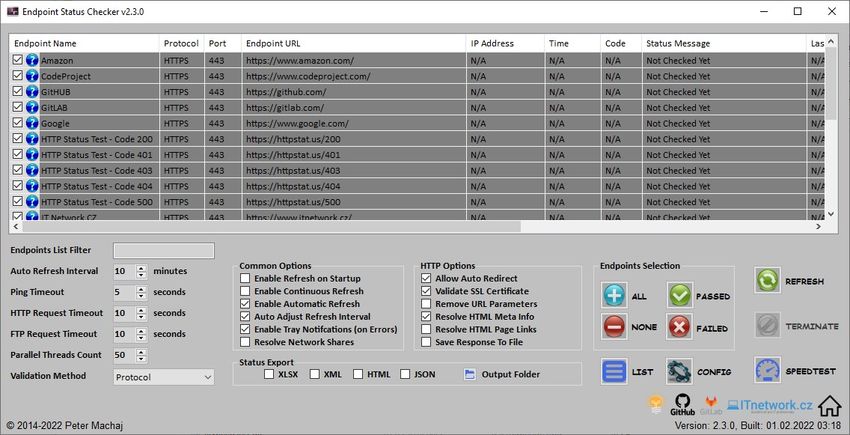Click the HTTP Request Timeout spinner
This screenshot has width=850, height=435.
coord(141,313)
